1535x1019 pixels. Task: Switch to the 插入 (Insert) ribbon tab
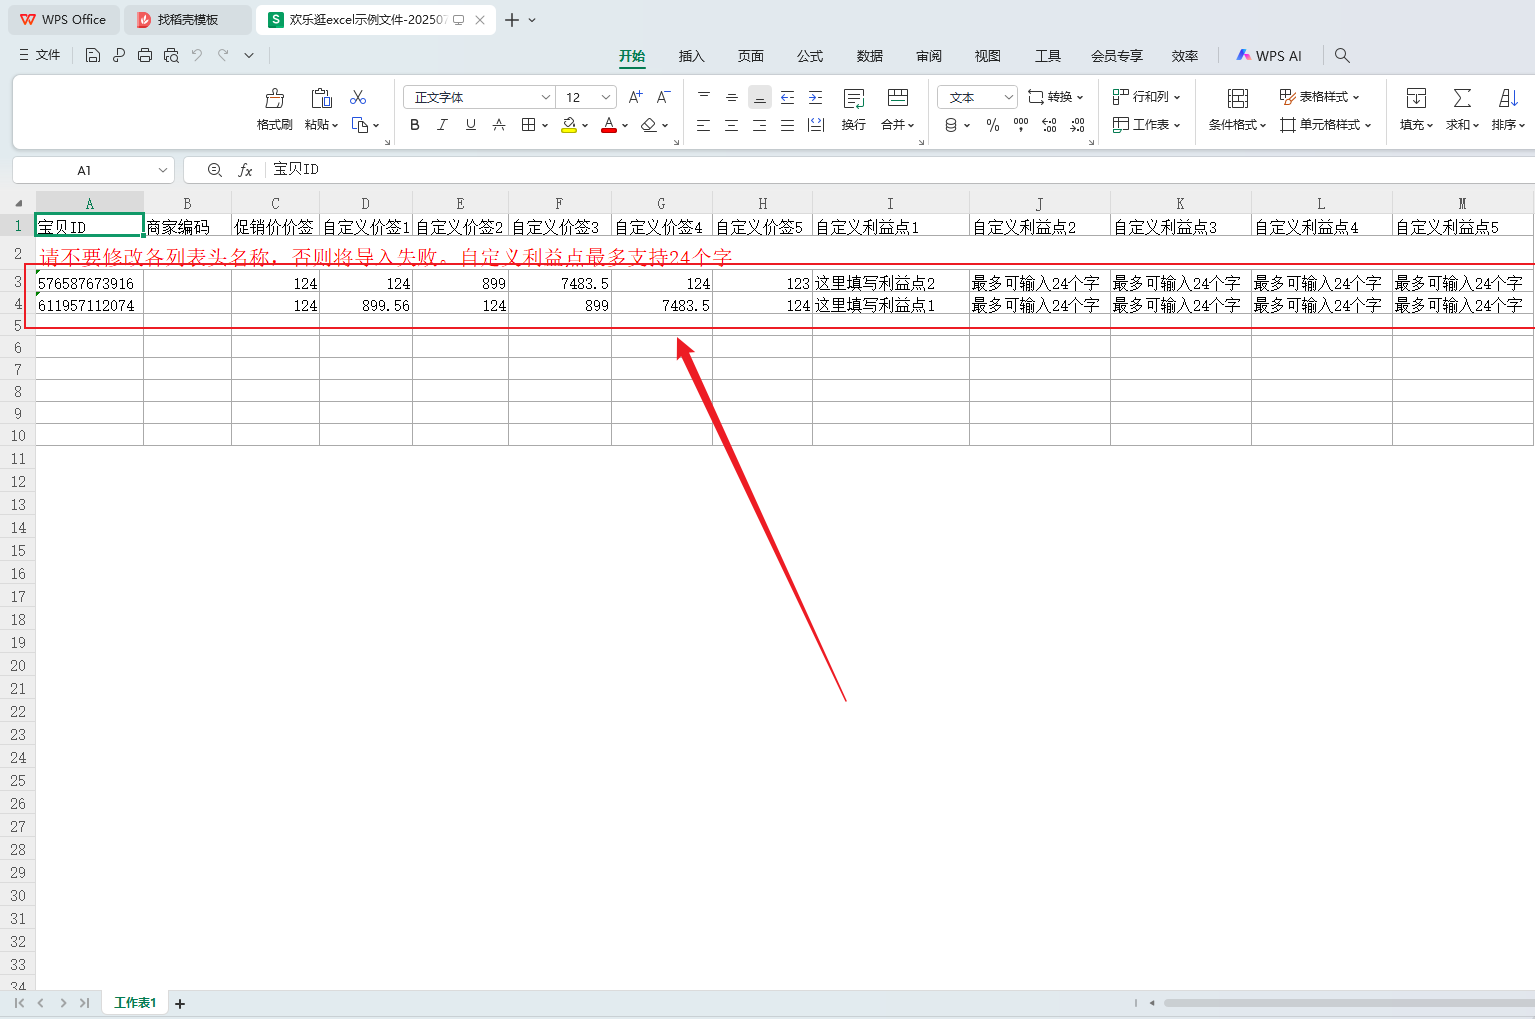[691, 56]
